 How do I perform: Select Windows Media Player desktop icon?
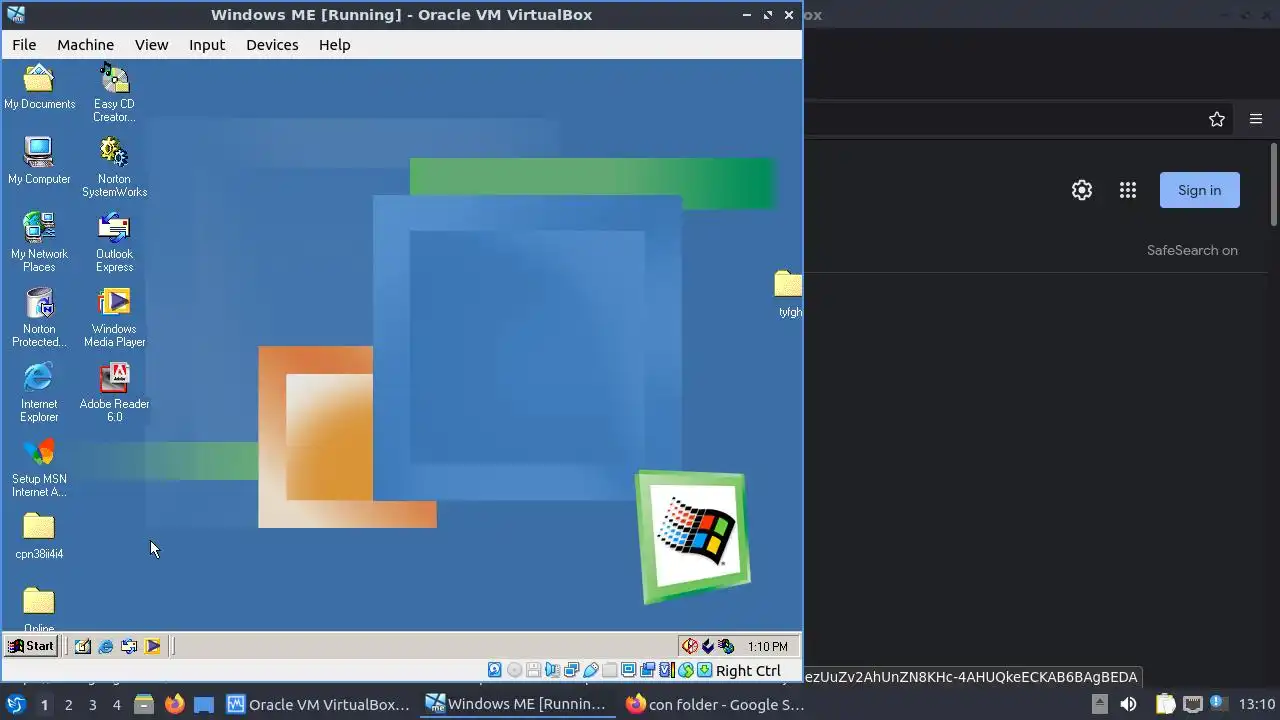114,317
